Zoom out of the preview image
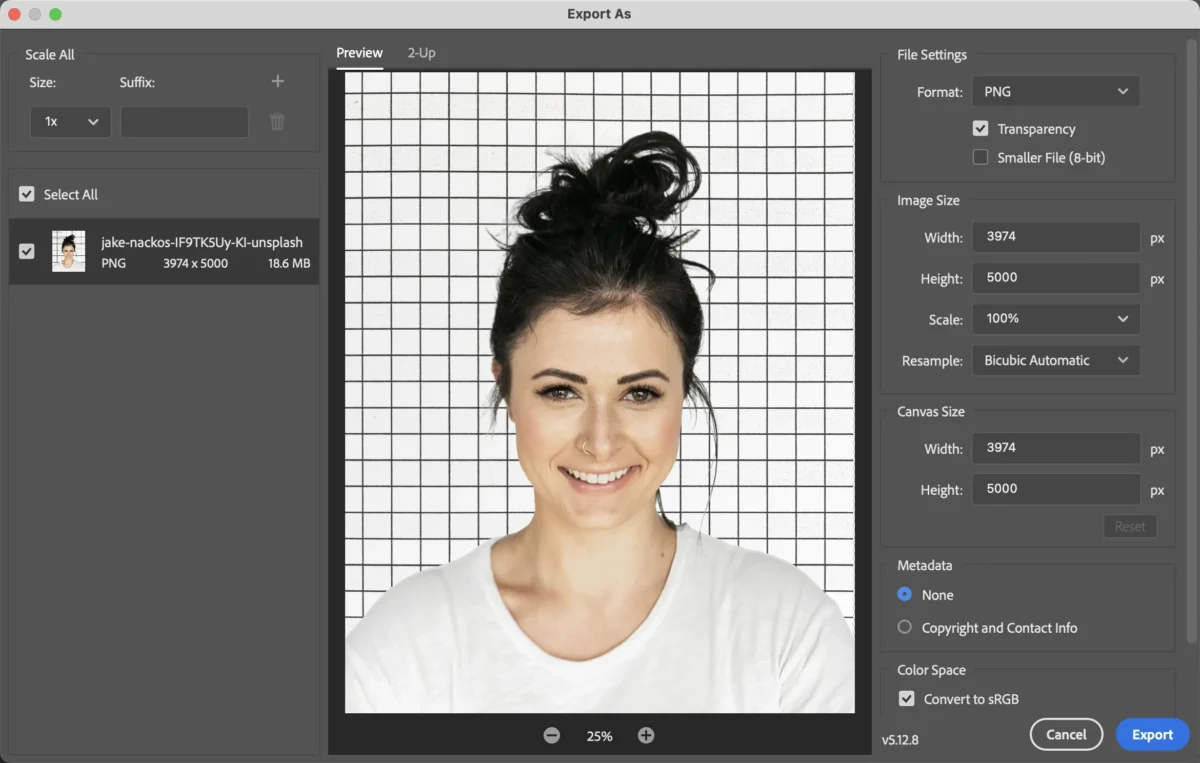Screen dimensions: 1200x763 552,734
